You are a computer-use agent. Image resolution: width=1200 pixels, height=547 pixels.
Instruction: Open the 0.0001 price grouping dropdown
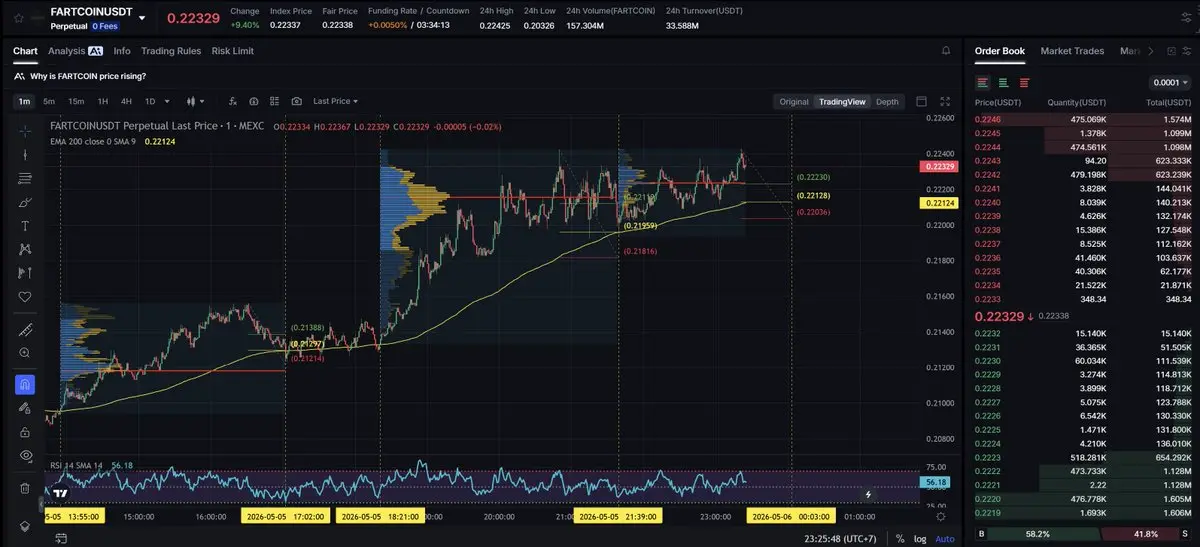[x=1171, y=83]
